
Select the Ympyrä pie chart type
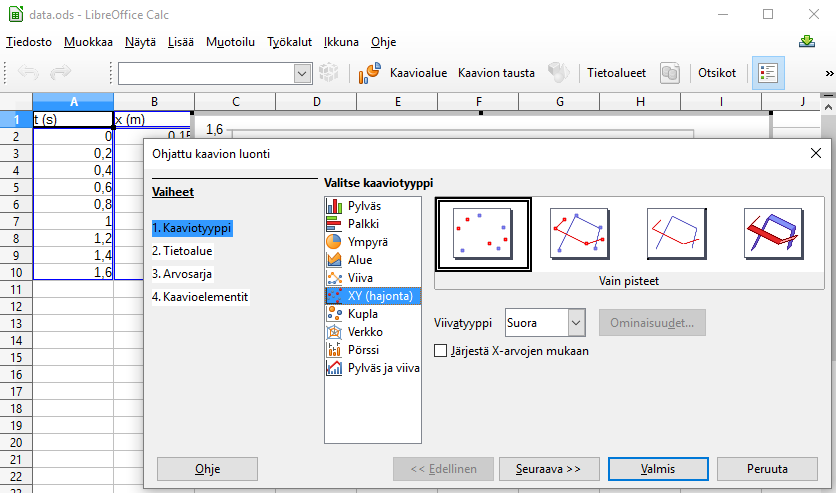pyautogui.click(x=366, y=241)
